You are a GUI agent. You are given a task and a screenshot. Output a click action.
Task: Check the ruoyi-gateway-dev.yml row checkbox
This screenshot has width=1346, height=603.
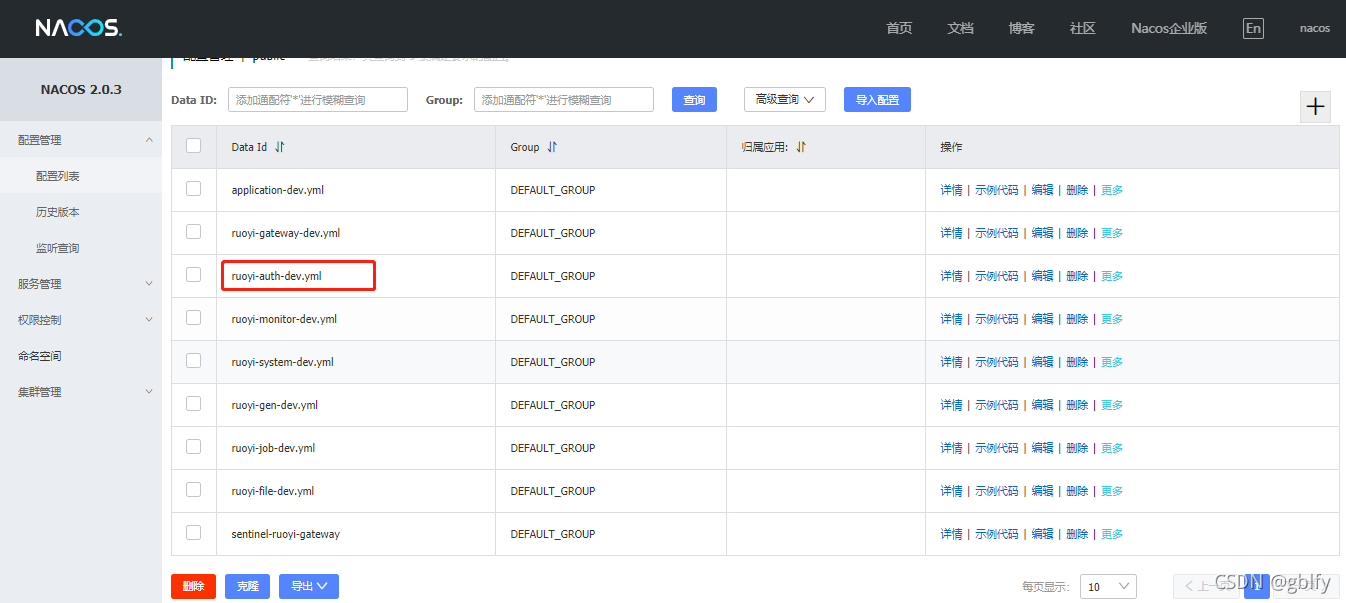tap(194, 232)
